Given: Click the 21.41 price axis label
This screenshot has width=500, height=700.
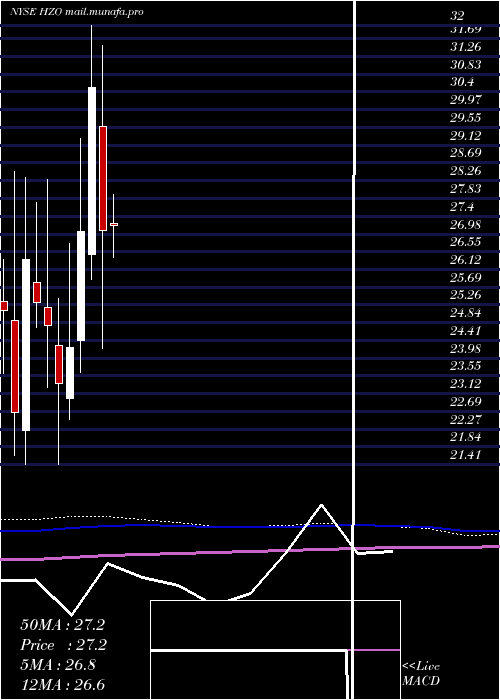Looking at the screenshot, I should click(466, 454).
